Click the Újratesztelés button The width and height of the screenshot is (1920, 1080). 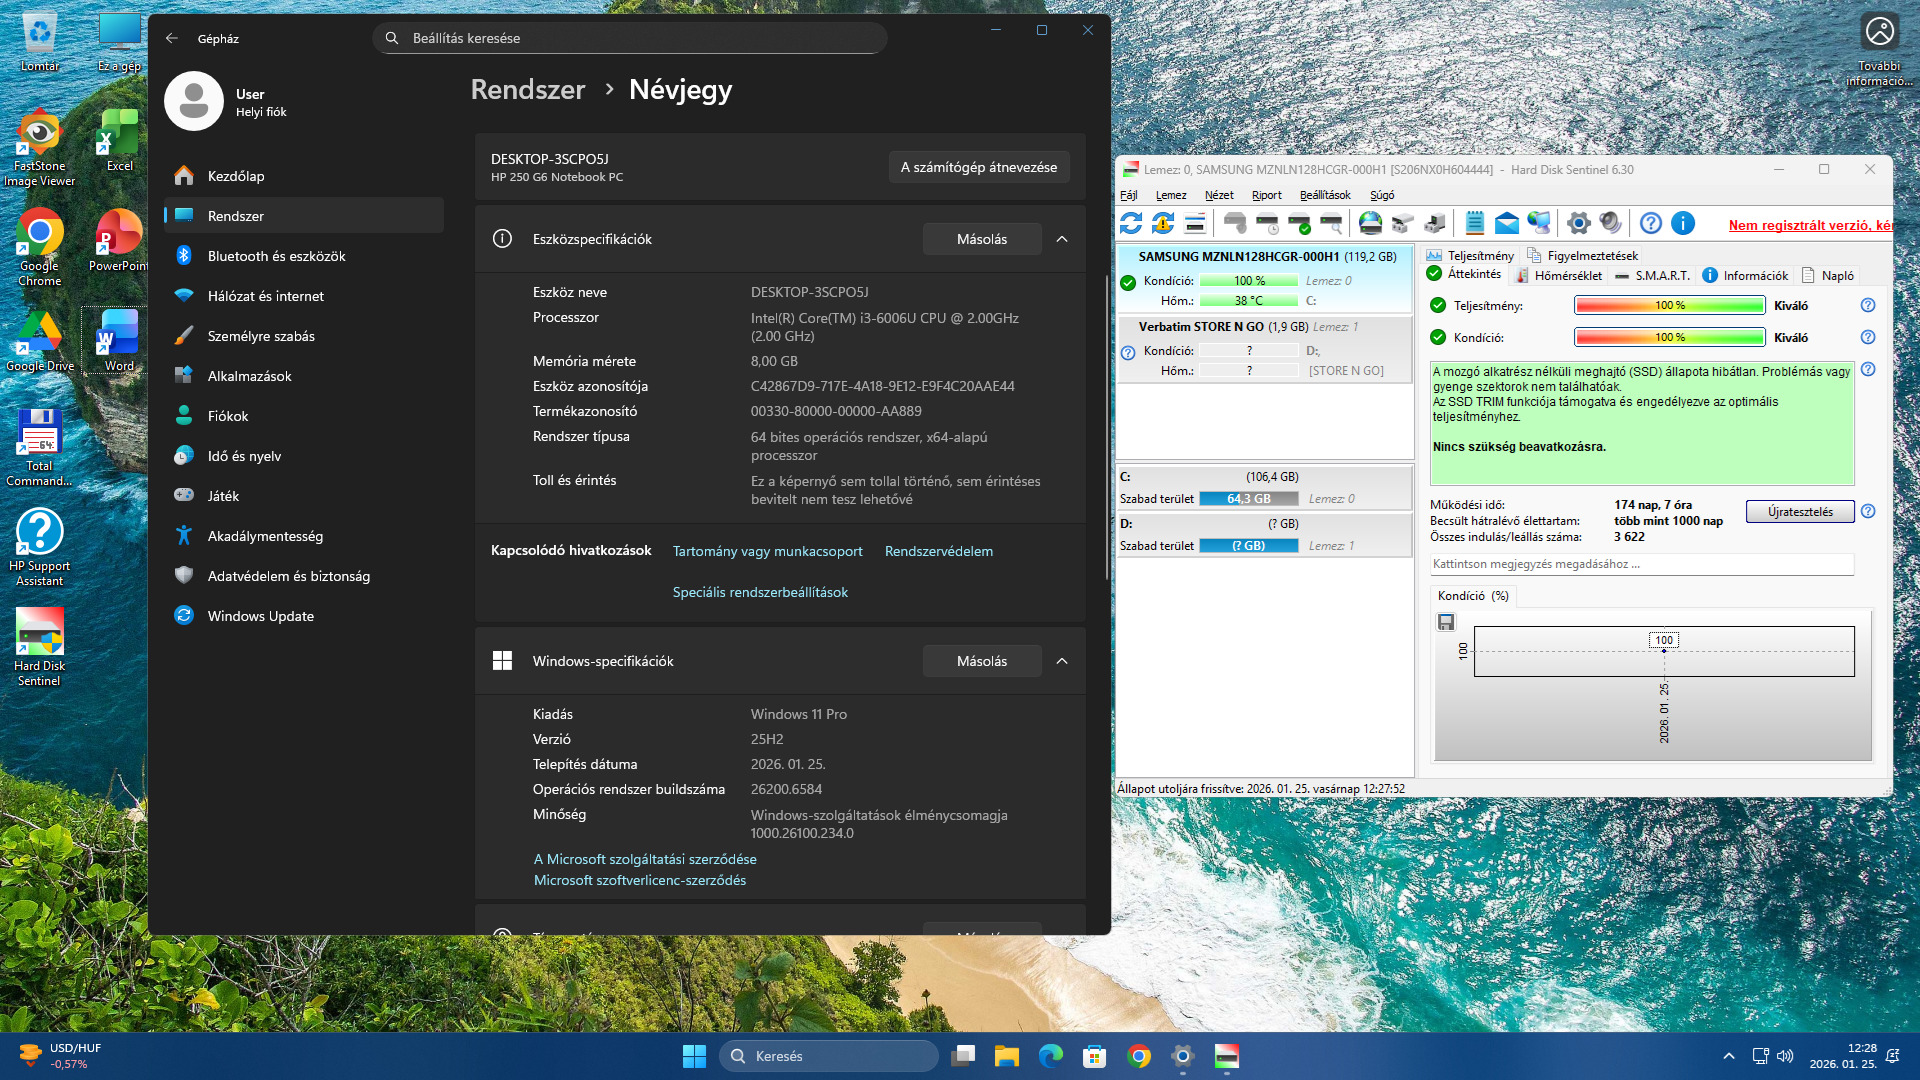(x=1800, y=512)
